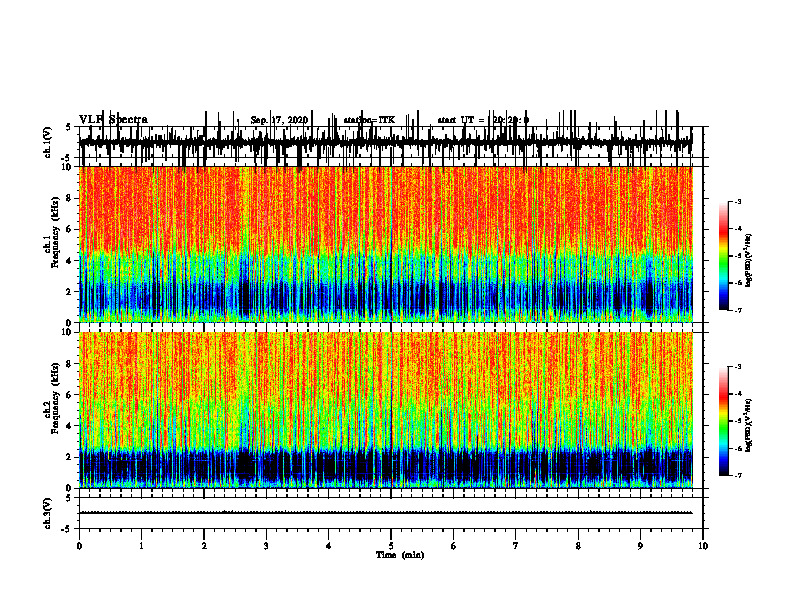Click tick label "10" on the time axis
This screenshot has height=612, width=792.
(x=703, y=546)
